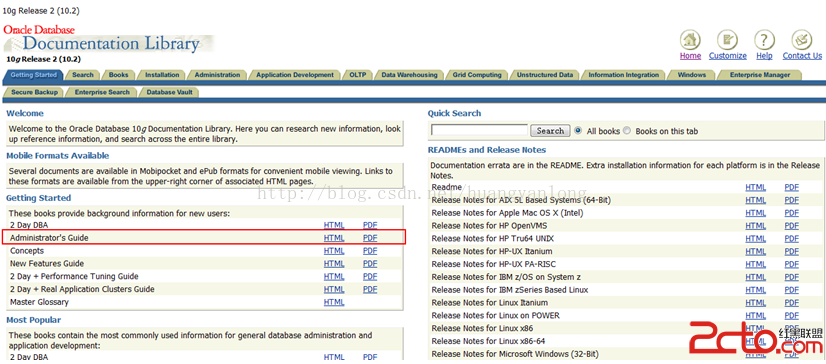
Task: Open PDF for HP-UX PA-RISC Release Notes
Action: 792,264
